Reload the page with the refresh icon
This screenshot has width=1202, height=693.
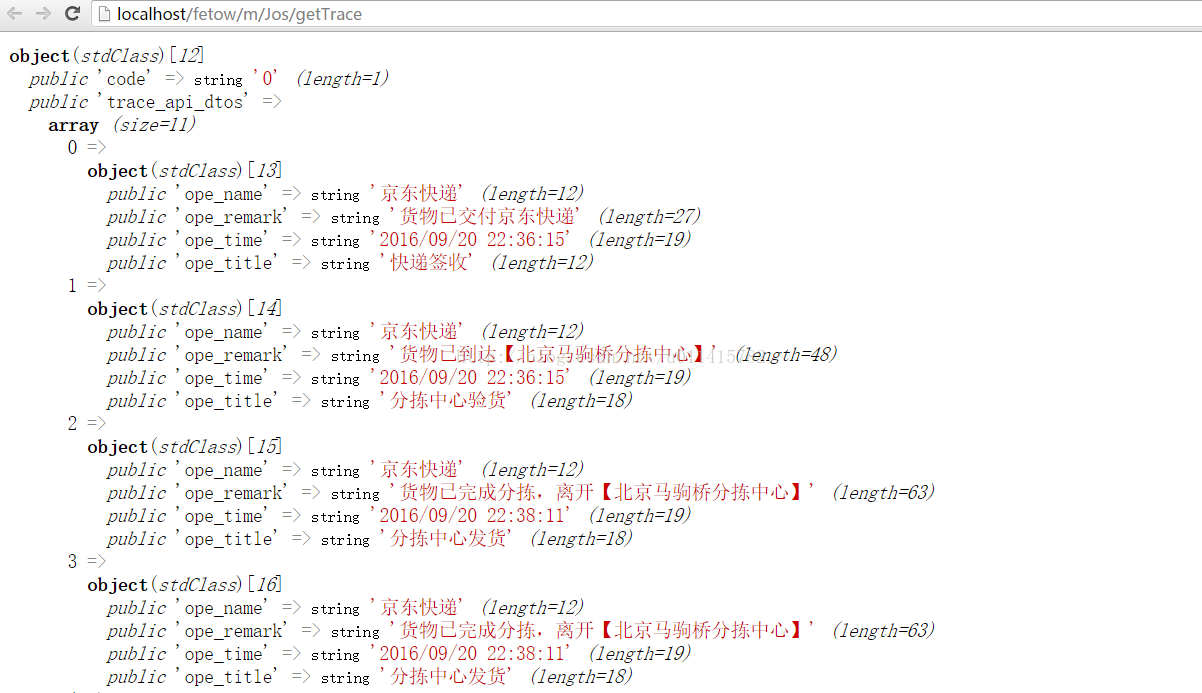(x=72, y=14)
